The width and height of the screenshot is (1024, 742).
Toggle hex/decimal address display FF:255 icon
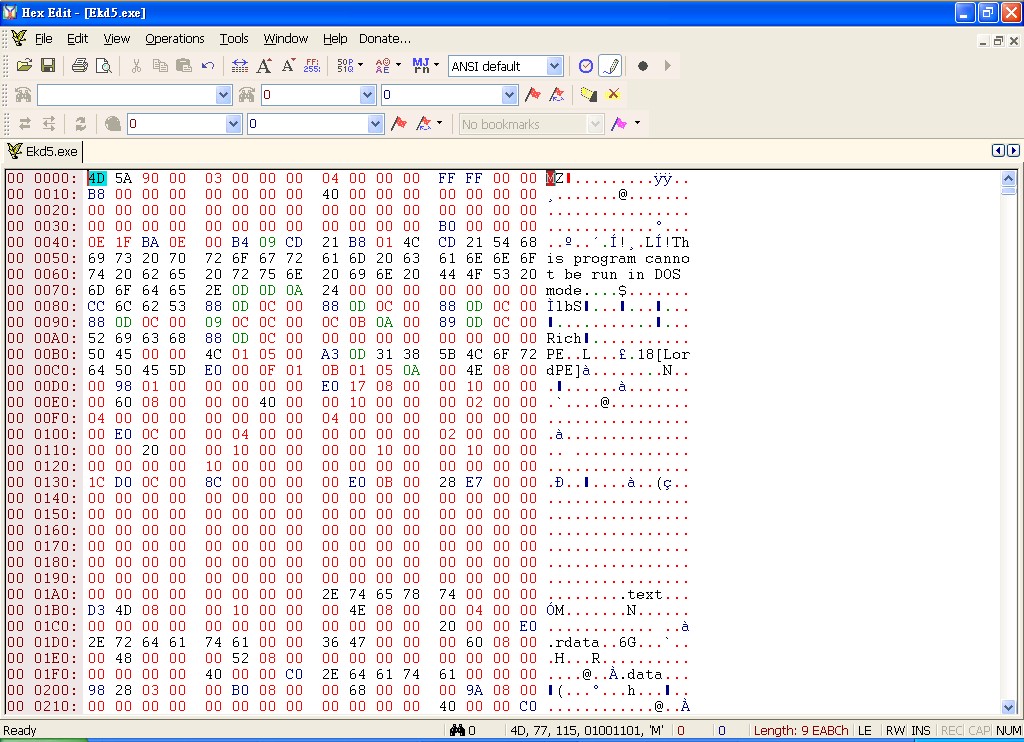[312, 65]
